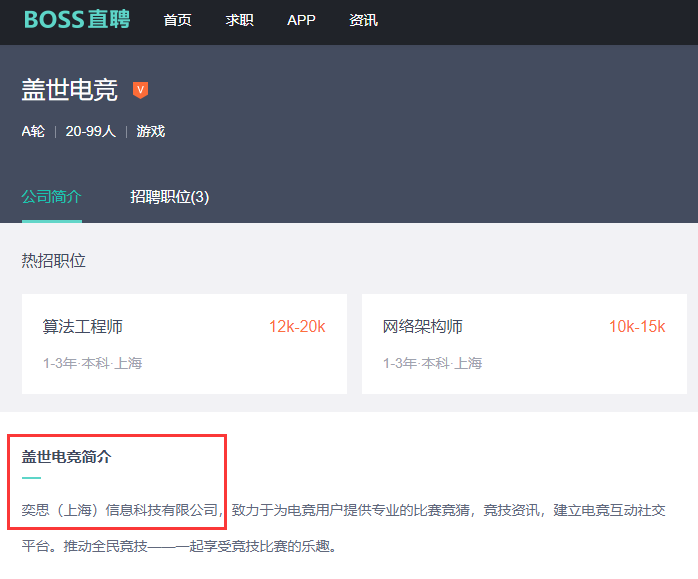The image size is (698, 579).
Task: Click the 游戏 industry label
Action: tap(151, 131)
